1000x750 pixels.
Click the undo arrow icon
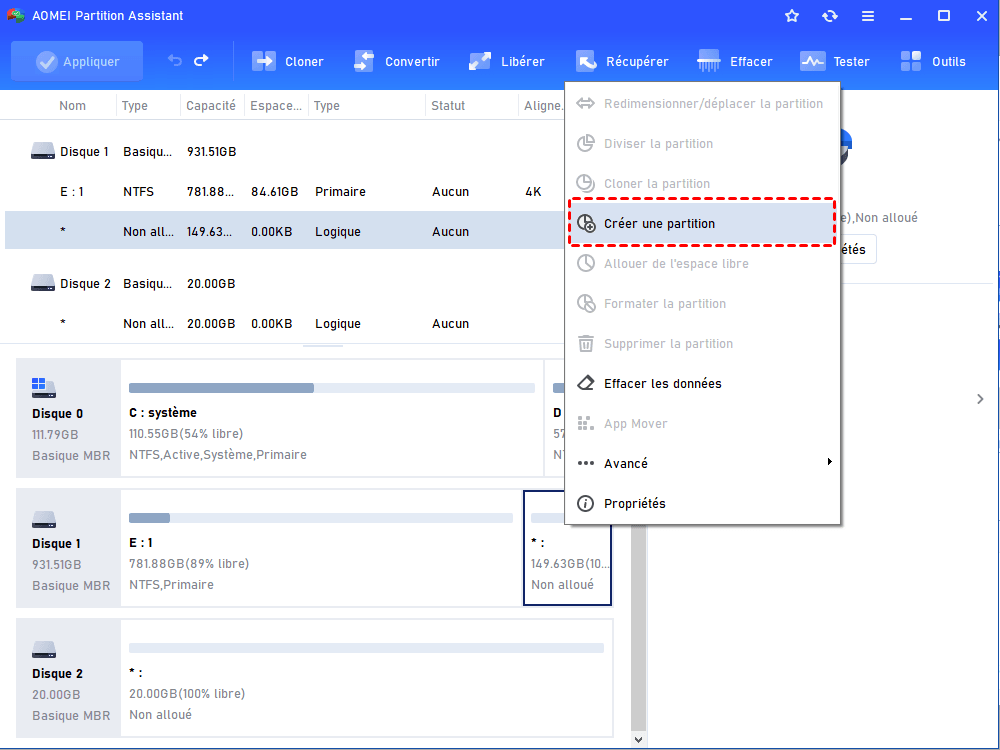[x=175, y=61]
